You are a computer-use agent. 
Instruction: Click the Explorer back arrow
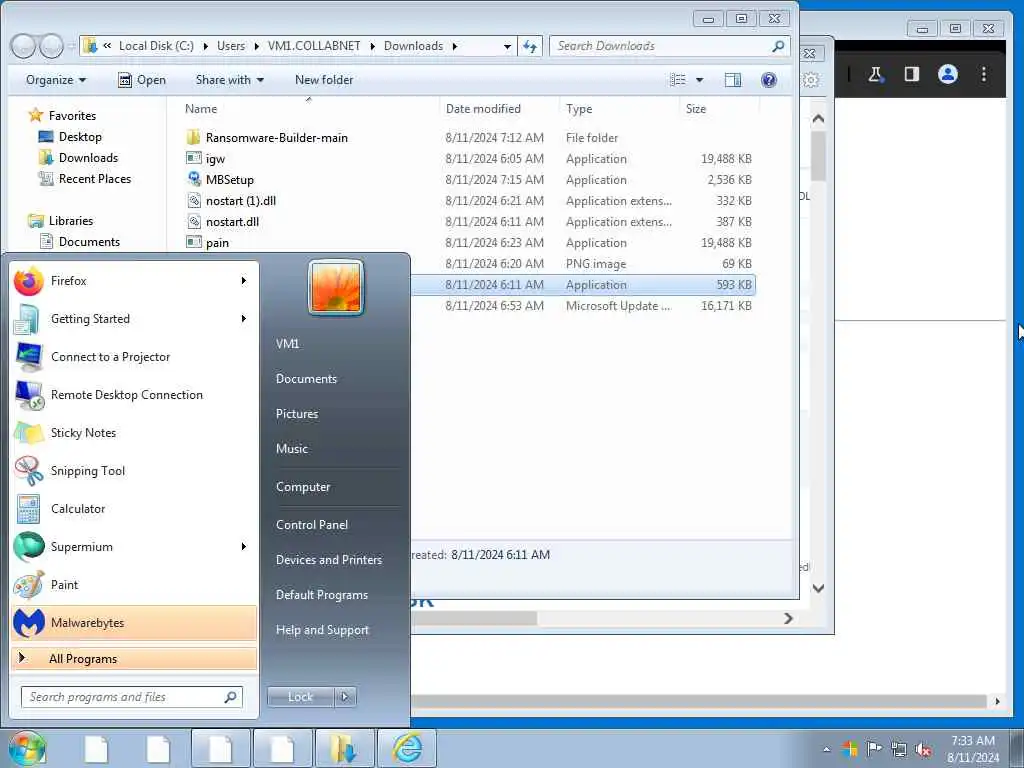coord(23,46)
